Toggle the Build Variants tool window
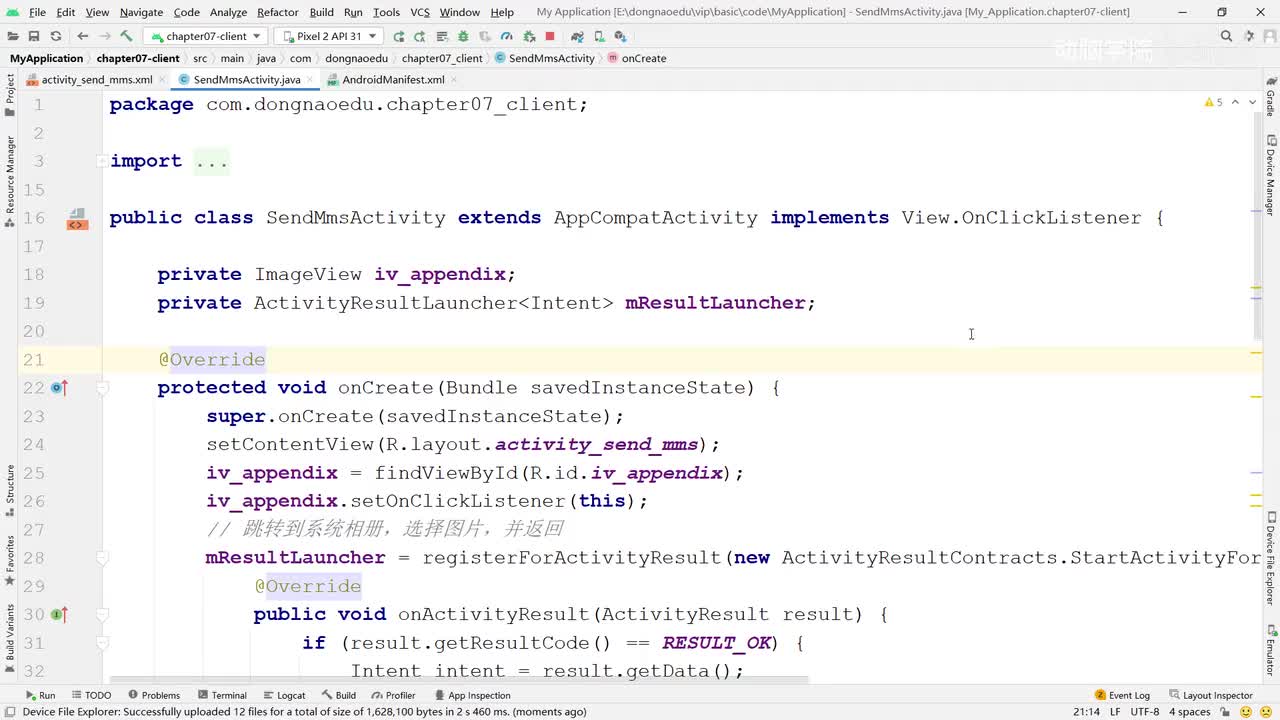This screenshot has width=1280, height=720. (x=10, y=637)
